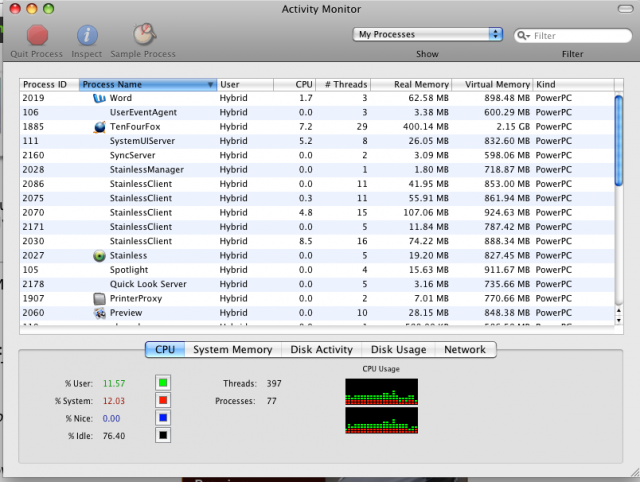Click the window resize grip corner
Screen dimensions: 640x482
point(635,473)
